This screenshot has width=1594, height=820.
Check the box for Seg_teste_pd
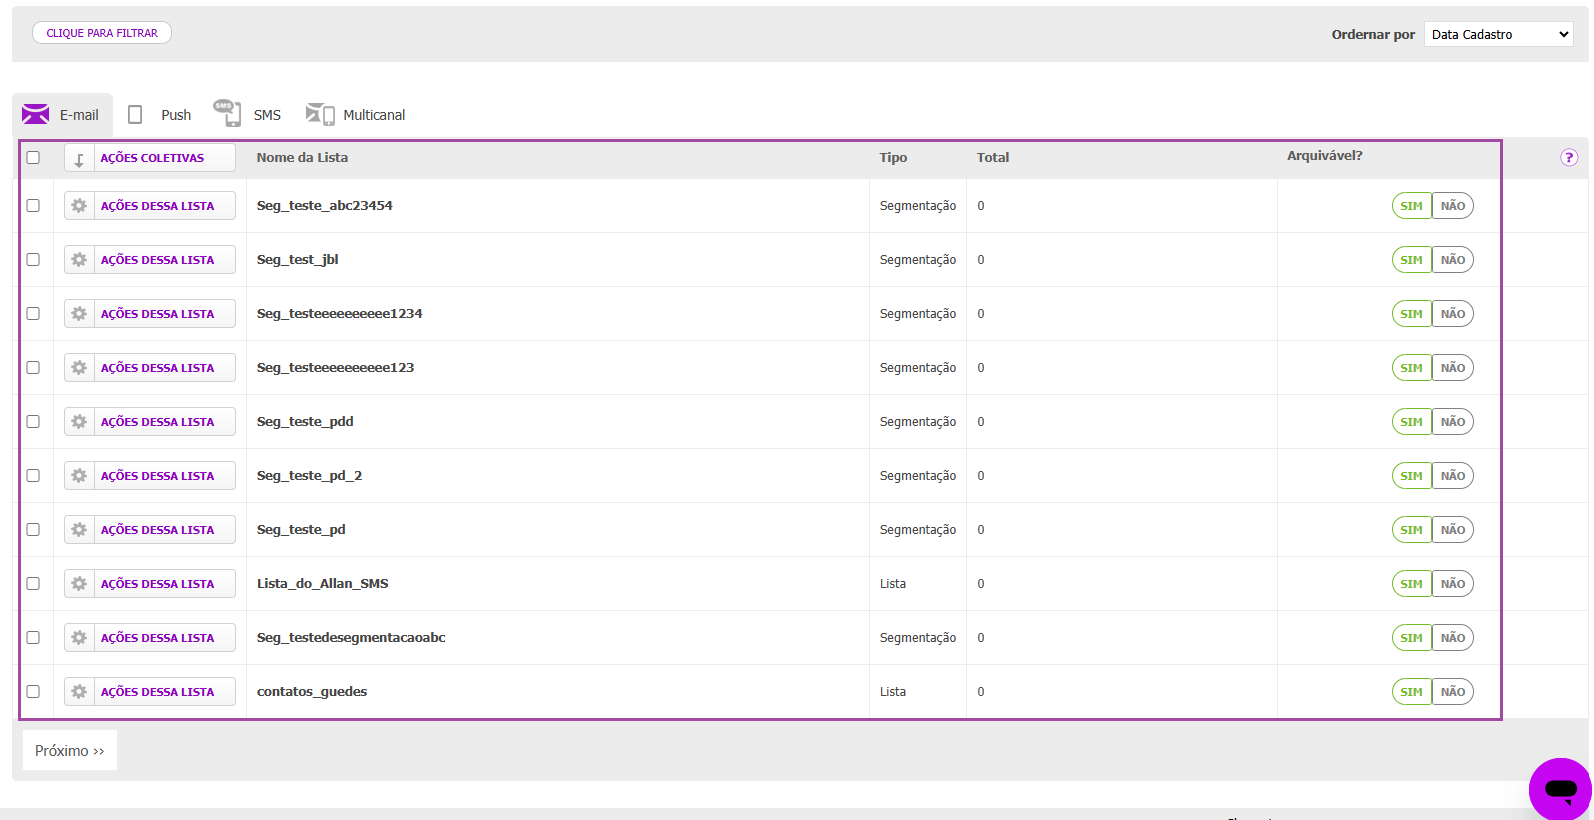tap(33, 529)
